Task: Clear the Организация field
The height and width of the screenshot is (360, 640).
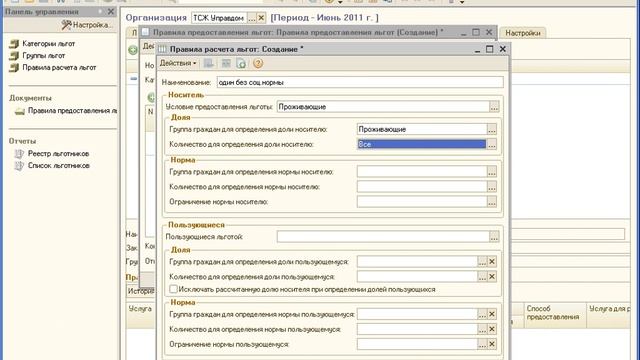Action: point(261,18)
